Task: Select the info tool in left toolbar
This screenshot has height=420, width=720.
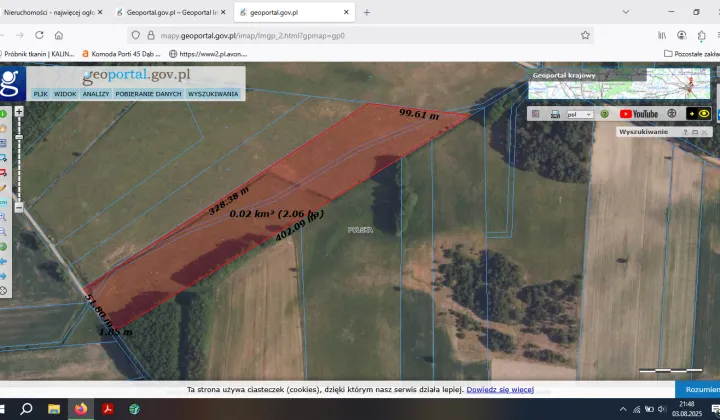Action: [x=4, y=114]
